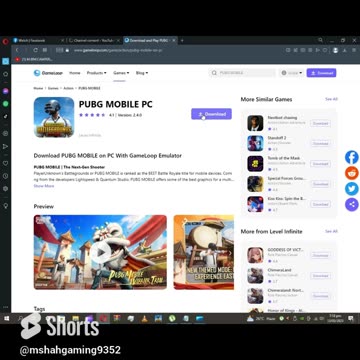Expand the Games dropdown menu
Viewport: 360px width, 360px height.
[x=121, y=73]
